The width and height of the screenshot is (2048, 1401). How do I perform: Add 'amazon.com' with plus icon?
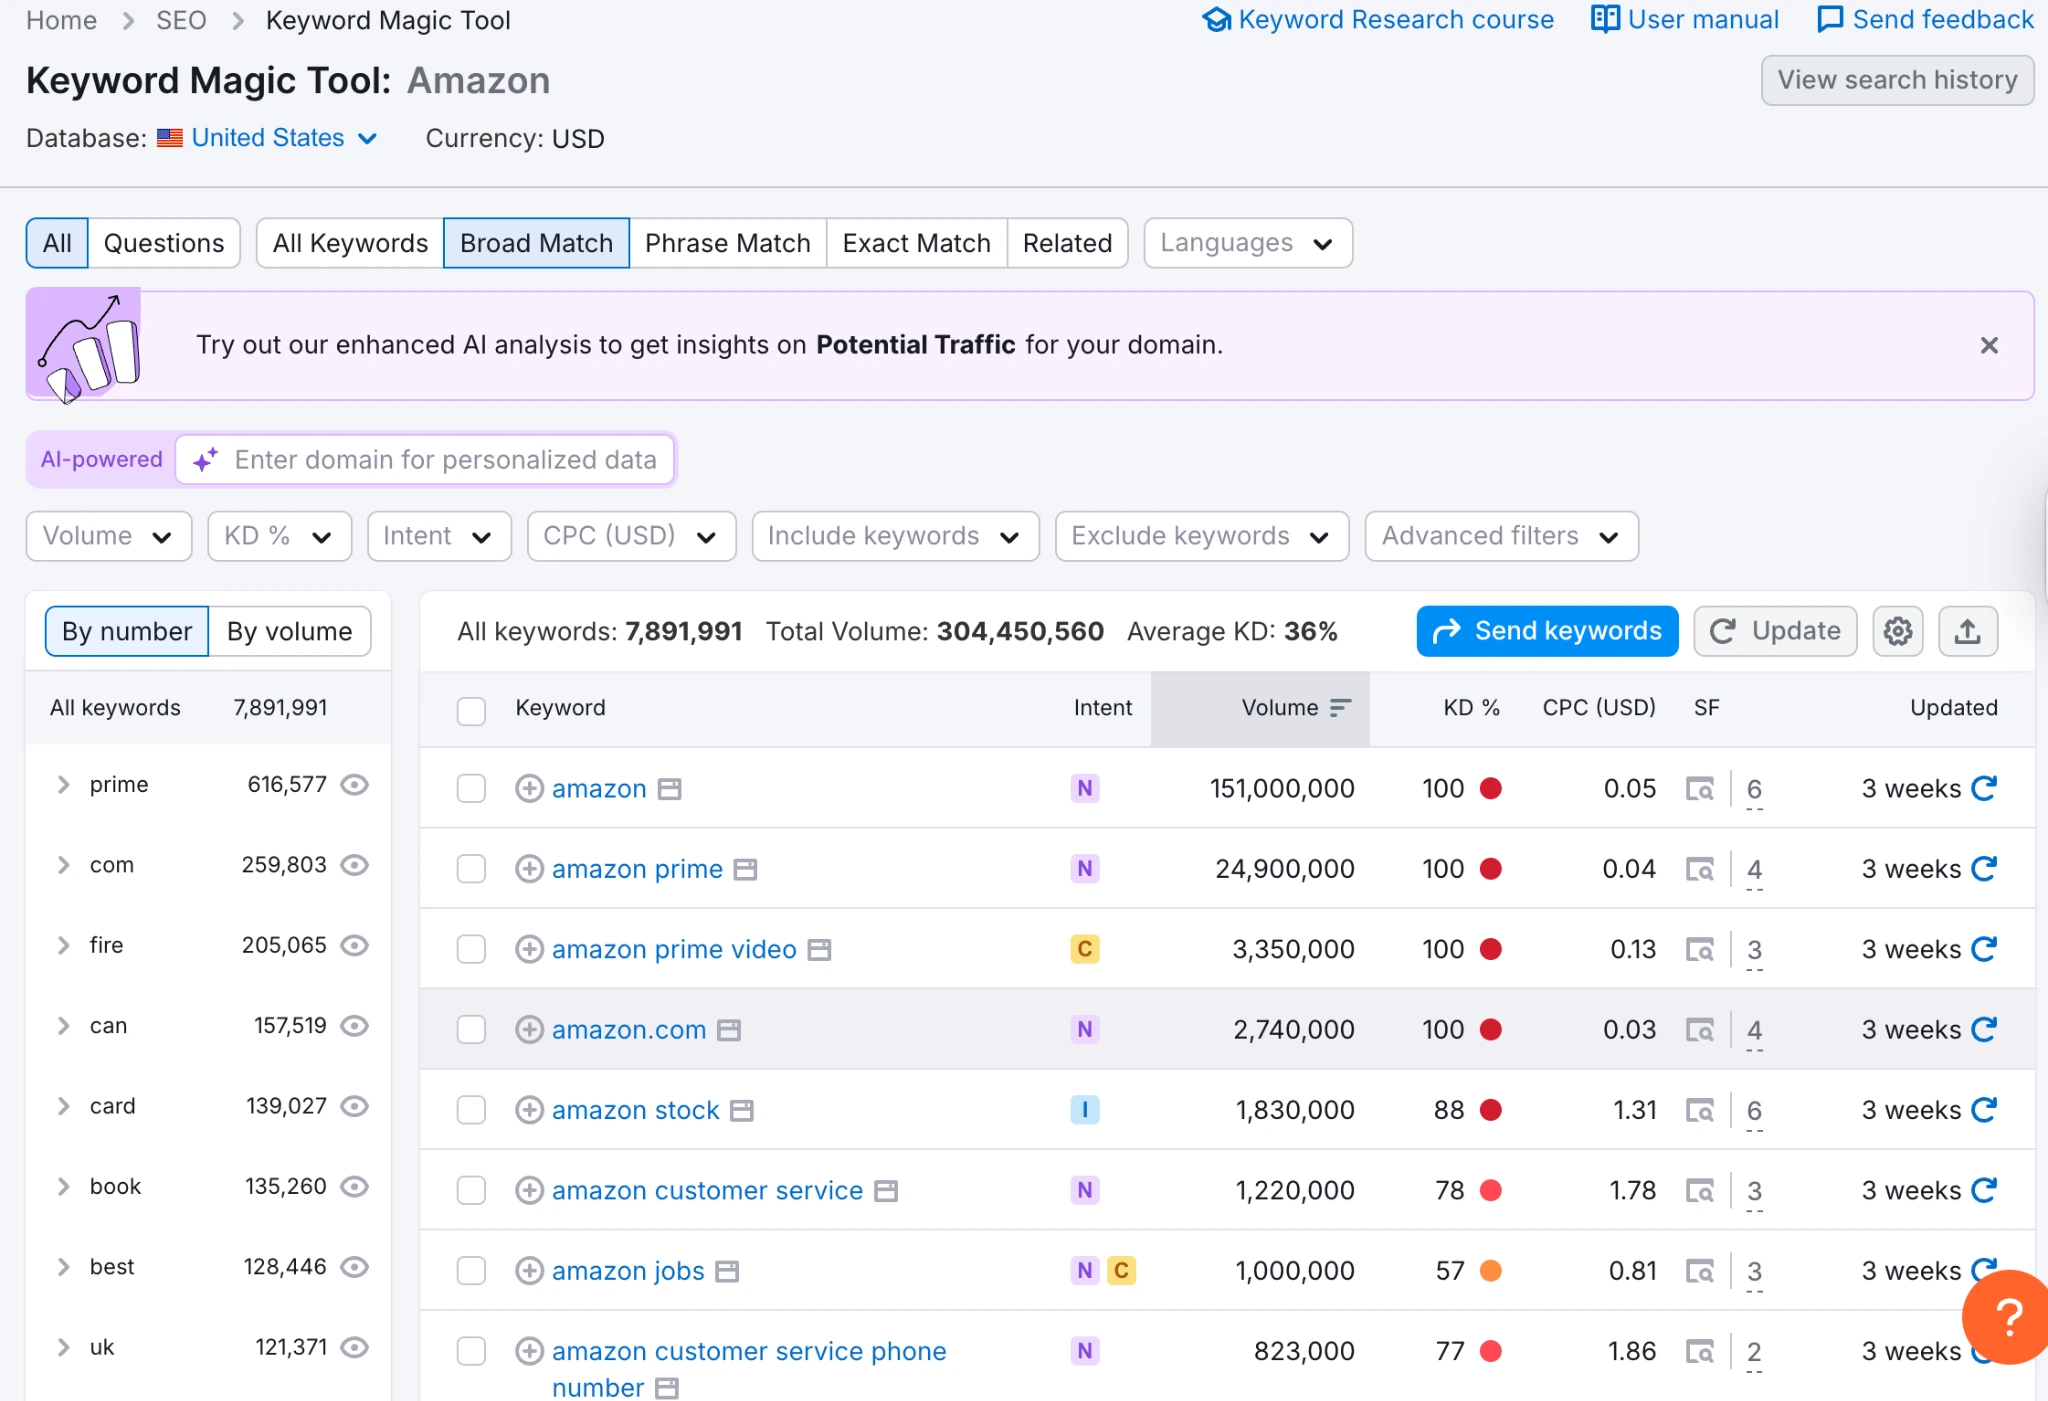pyautogui.click(x=529, y=1029)
